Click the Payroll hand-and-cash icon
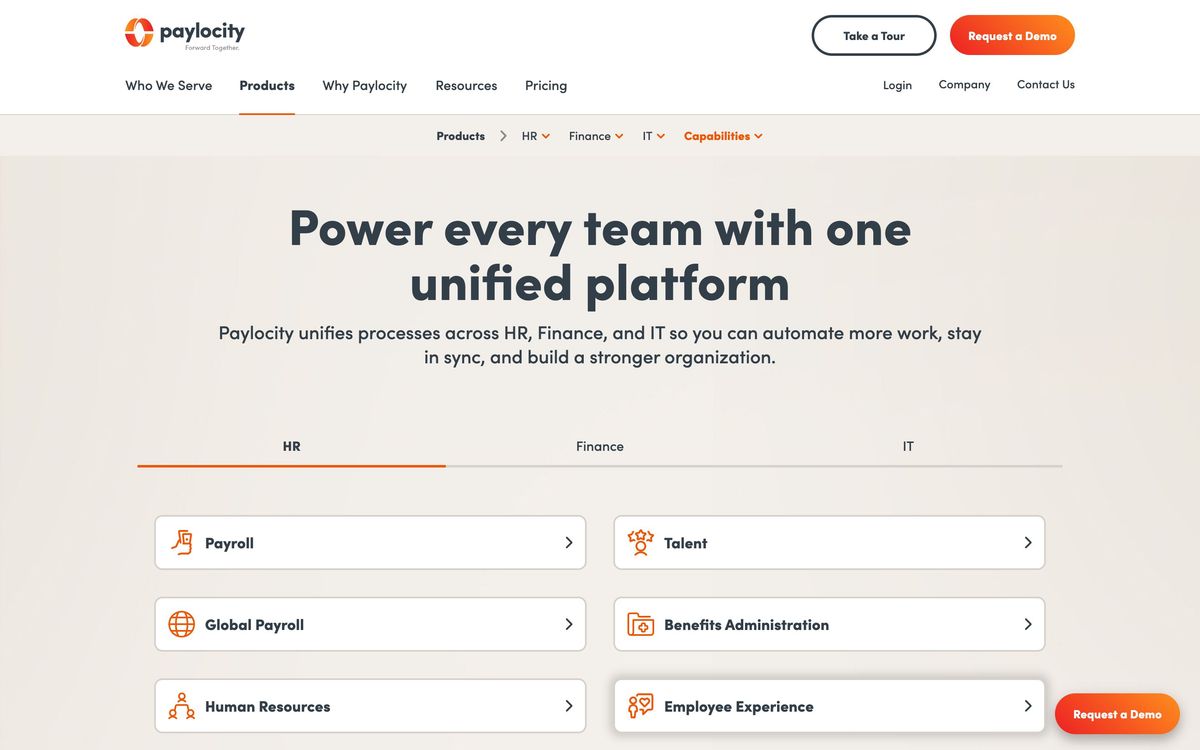This screenshot has height=750, width=1200. coord(181,543)
